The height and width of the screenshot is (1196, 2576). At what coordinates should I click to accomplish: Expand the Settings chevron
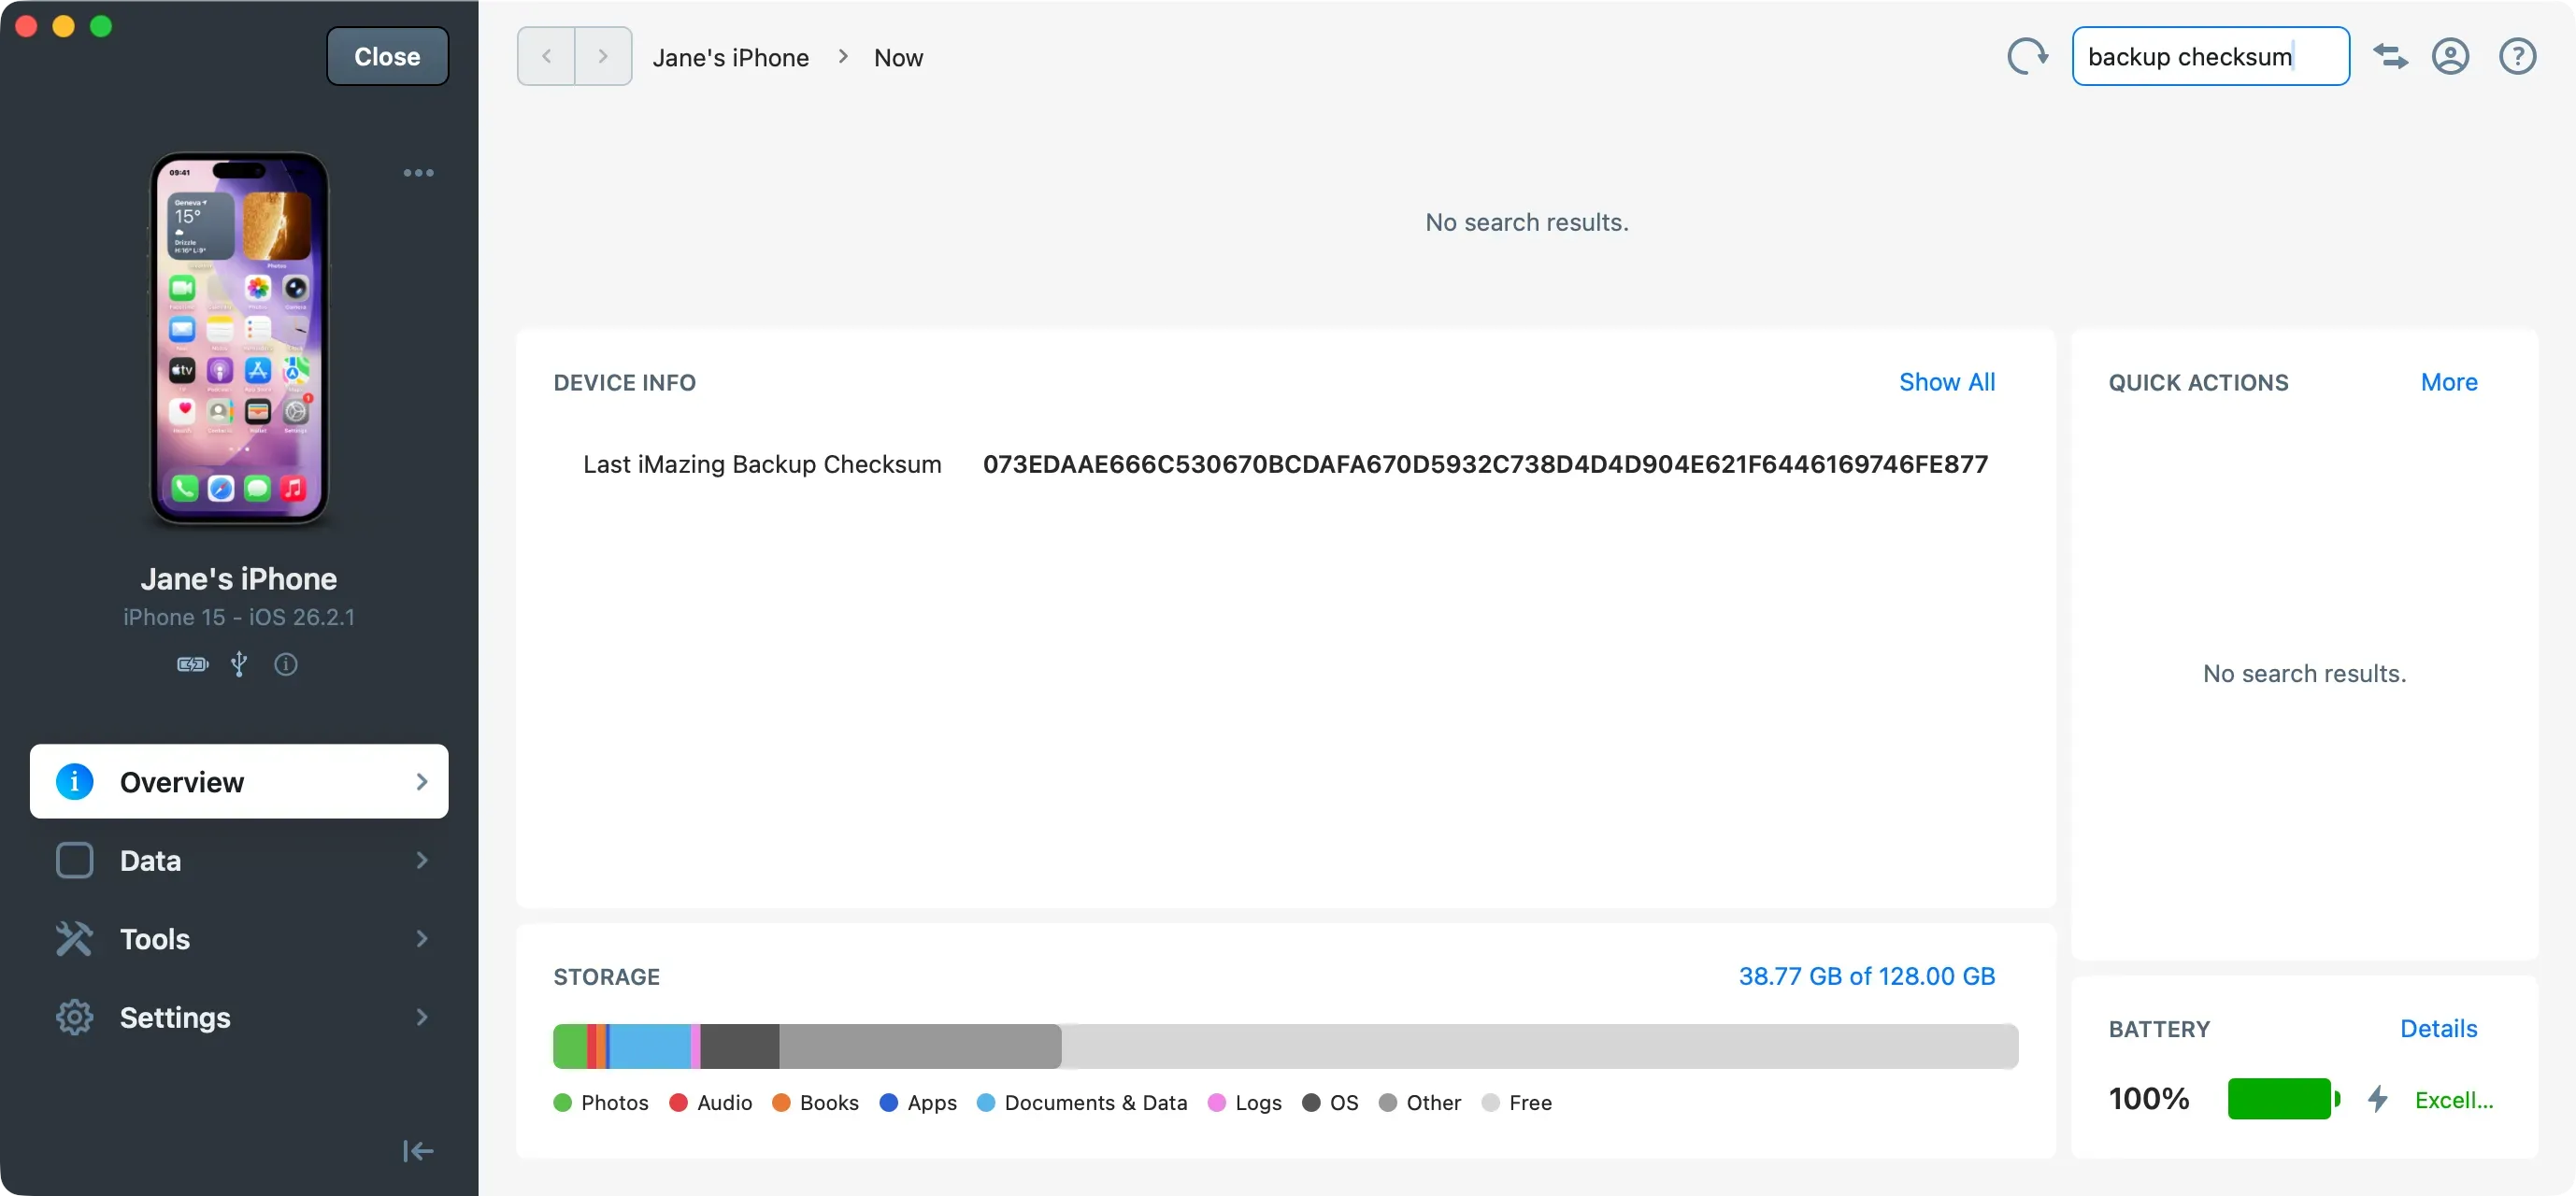pyautogui.click(x=421, y=1018)
